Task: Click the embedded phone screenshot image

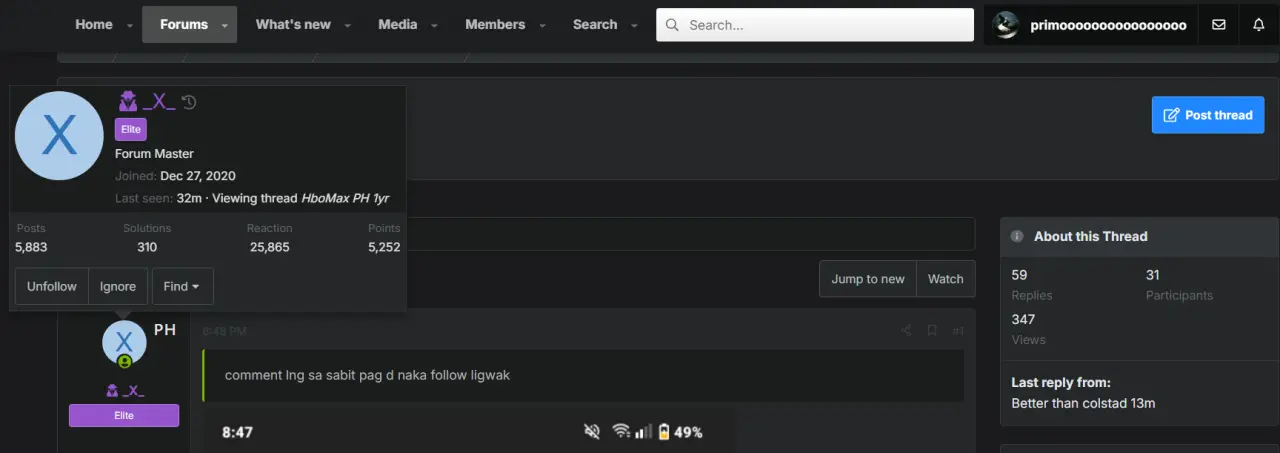Action: pyautogui.click(x=469, y=431)
